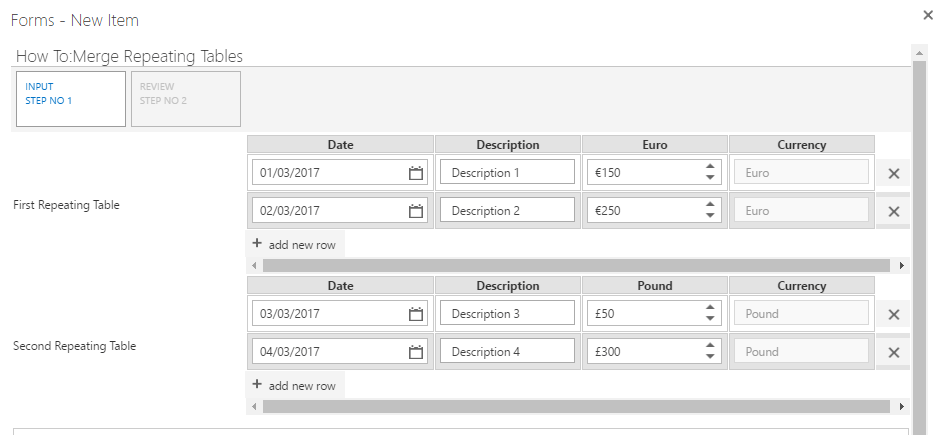942x435 pixels.
Task: Click the 02/03/2017 date field
Action: pos(339,211)
